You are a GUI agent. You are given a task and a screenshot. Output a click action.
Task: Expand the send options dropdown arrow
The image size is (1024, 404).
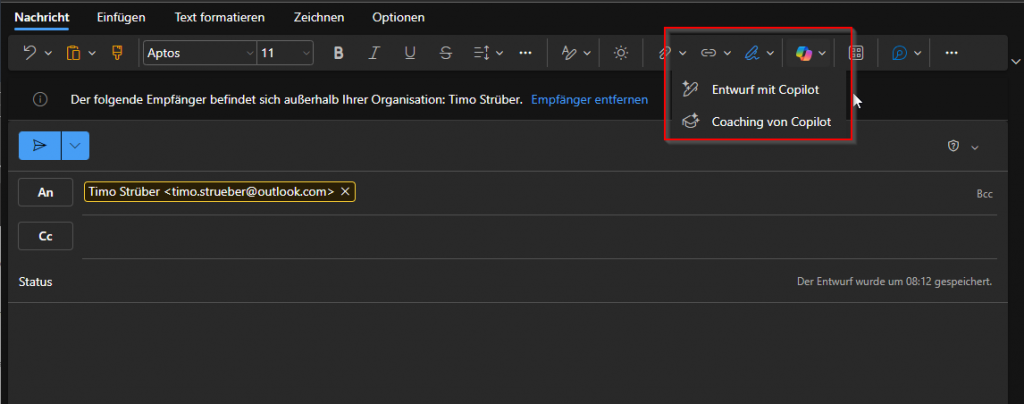tap(76, 146)
